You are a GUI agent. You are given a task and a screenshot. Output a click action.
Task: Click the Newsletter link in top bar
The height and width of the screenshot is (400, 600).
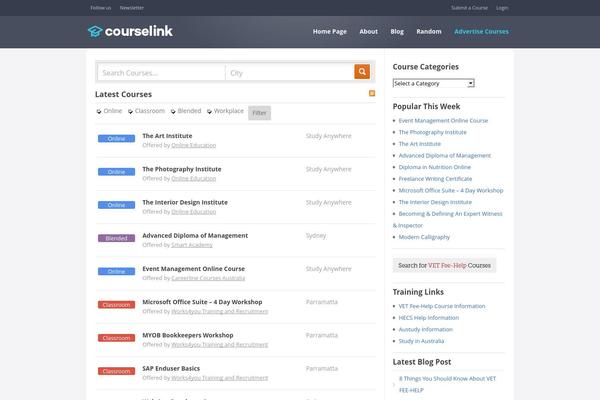[x=132, y=8]
